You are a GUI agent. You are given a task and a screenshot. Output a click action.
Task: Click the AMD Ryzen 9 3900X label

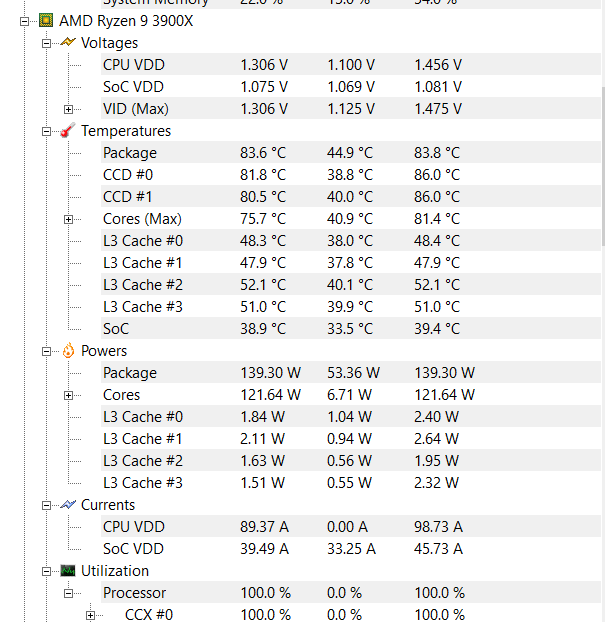[126, 21]
